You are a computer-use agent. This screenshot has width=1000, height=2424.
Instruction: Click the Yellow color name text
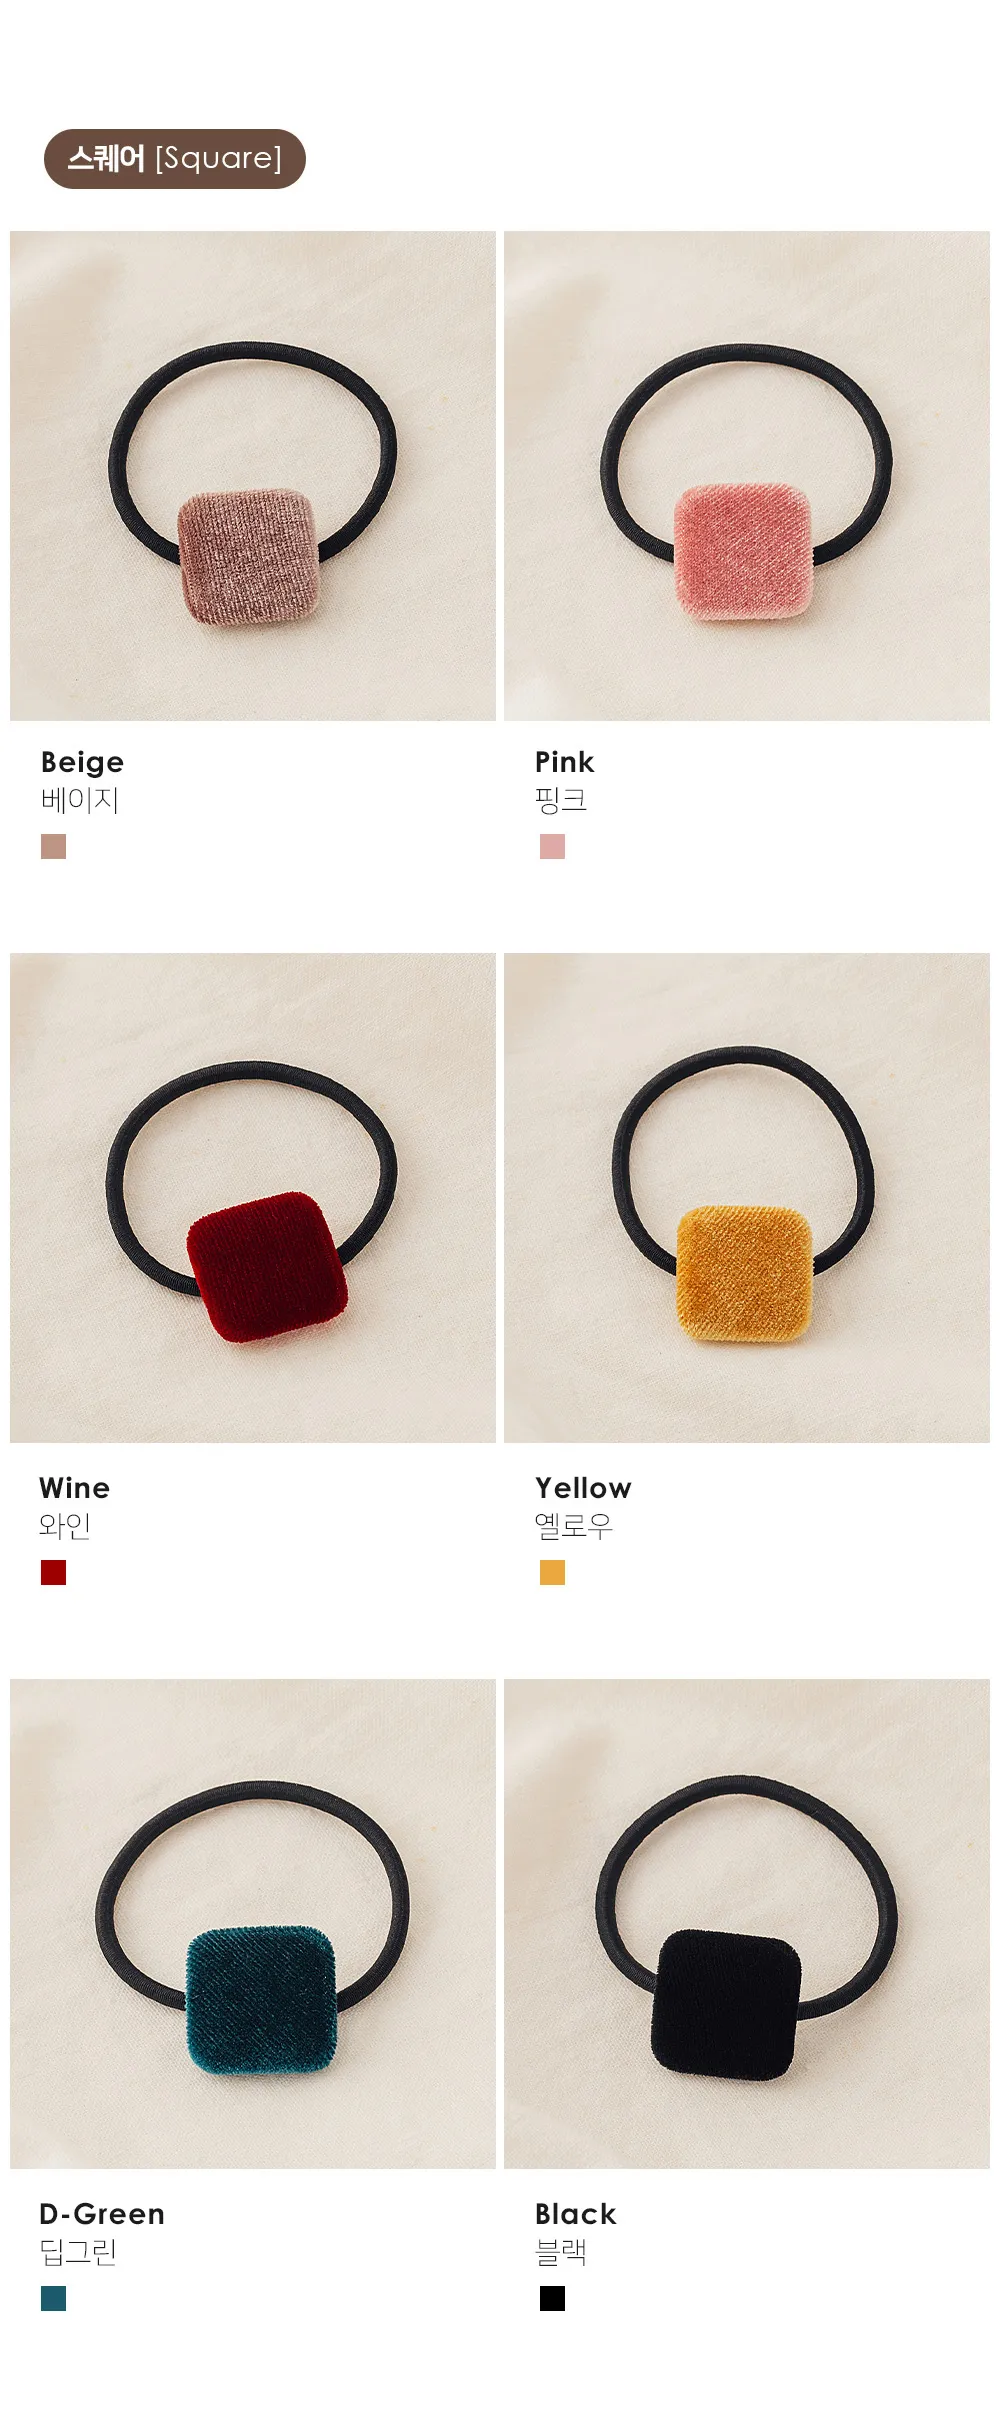(583, 1488)
